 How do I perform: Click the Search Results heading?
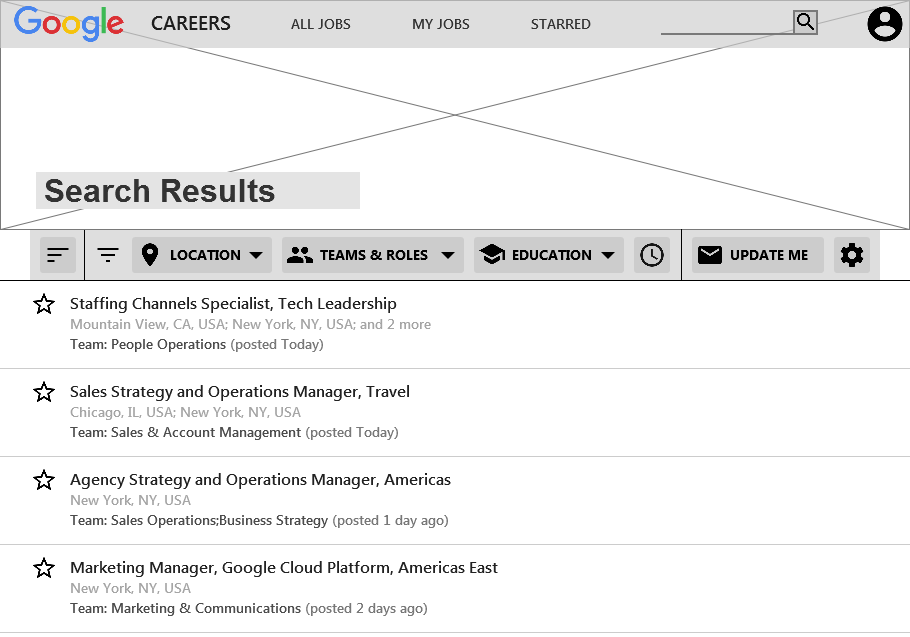(160, 191)
